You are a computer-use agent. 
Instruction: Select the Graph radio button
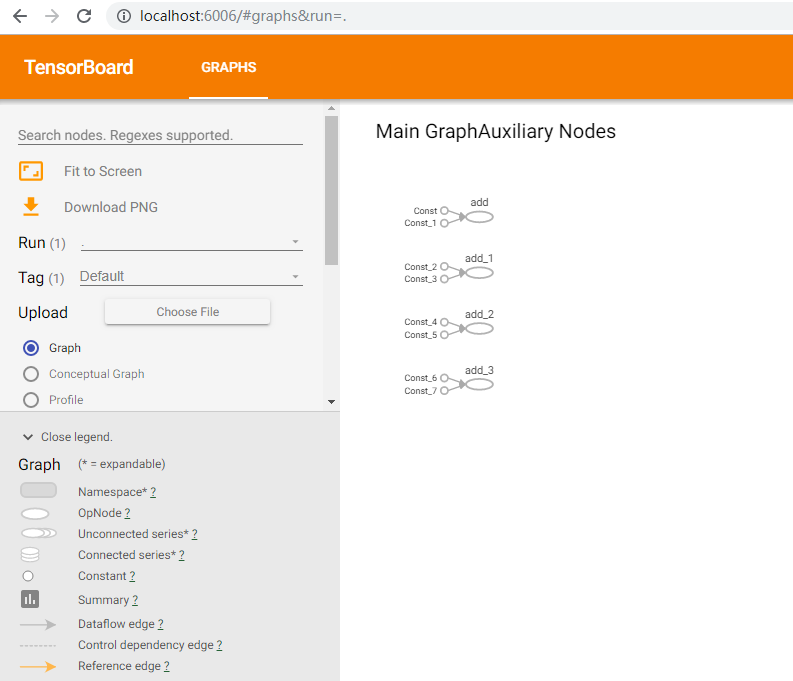(x=31, y=348)
